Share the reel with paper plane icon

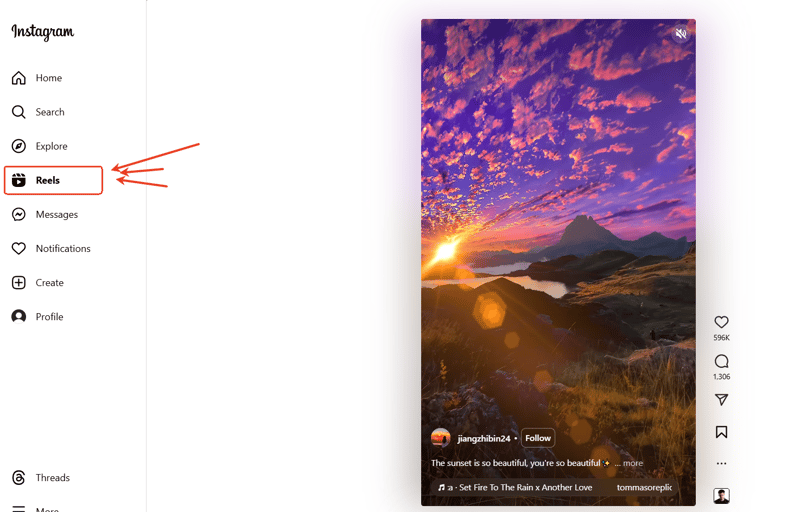[x=721, y=399]
